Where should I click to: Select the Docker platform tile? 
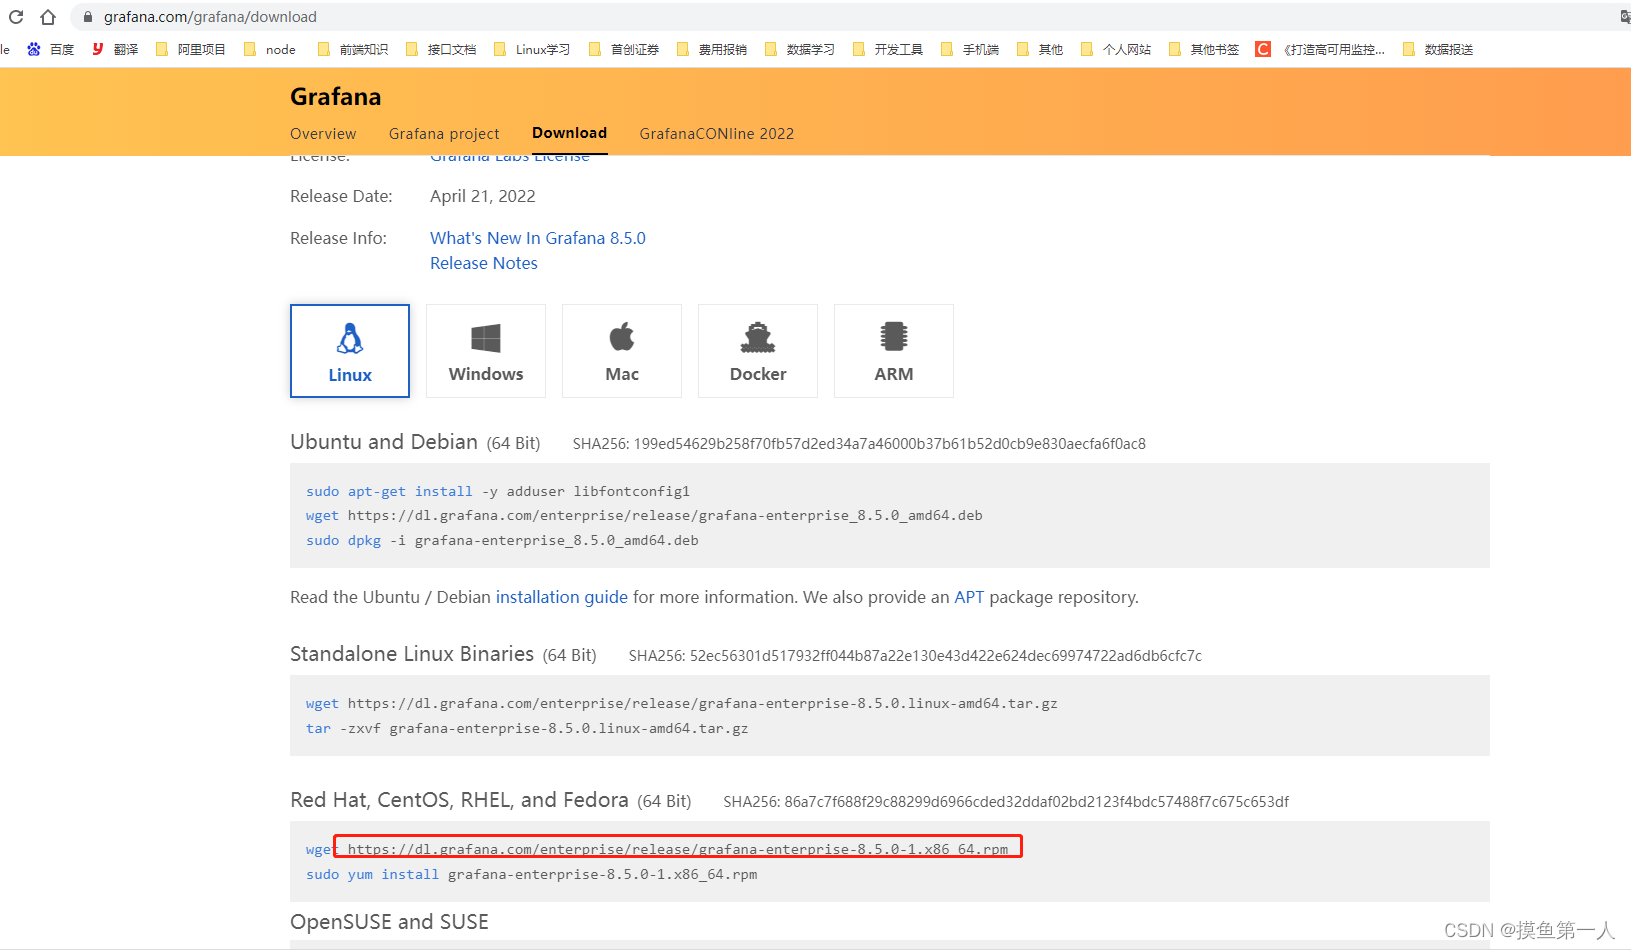[x=758, y=351]
